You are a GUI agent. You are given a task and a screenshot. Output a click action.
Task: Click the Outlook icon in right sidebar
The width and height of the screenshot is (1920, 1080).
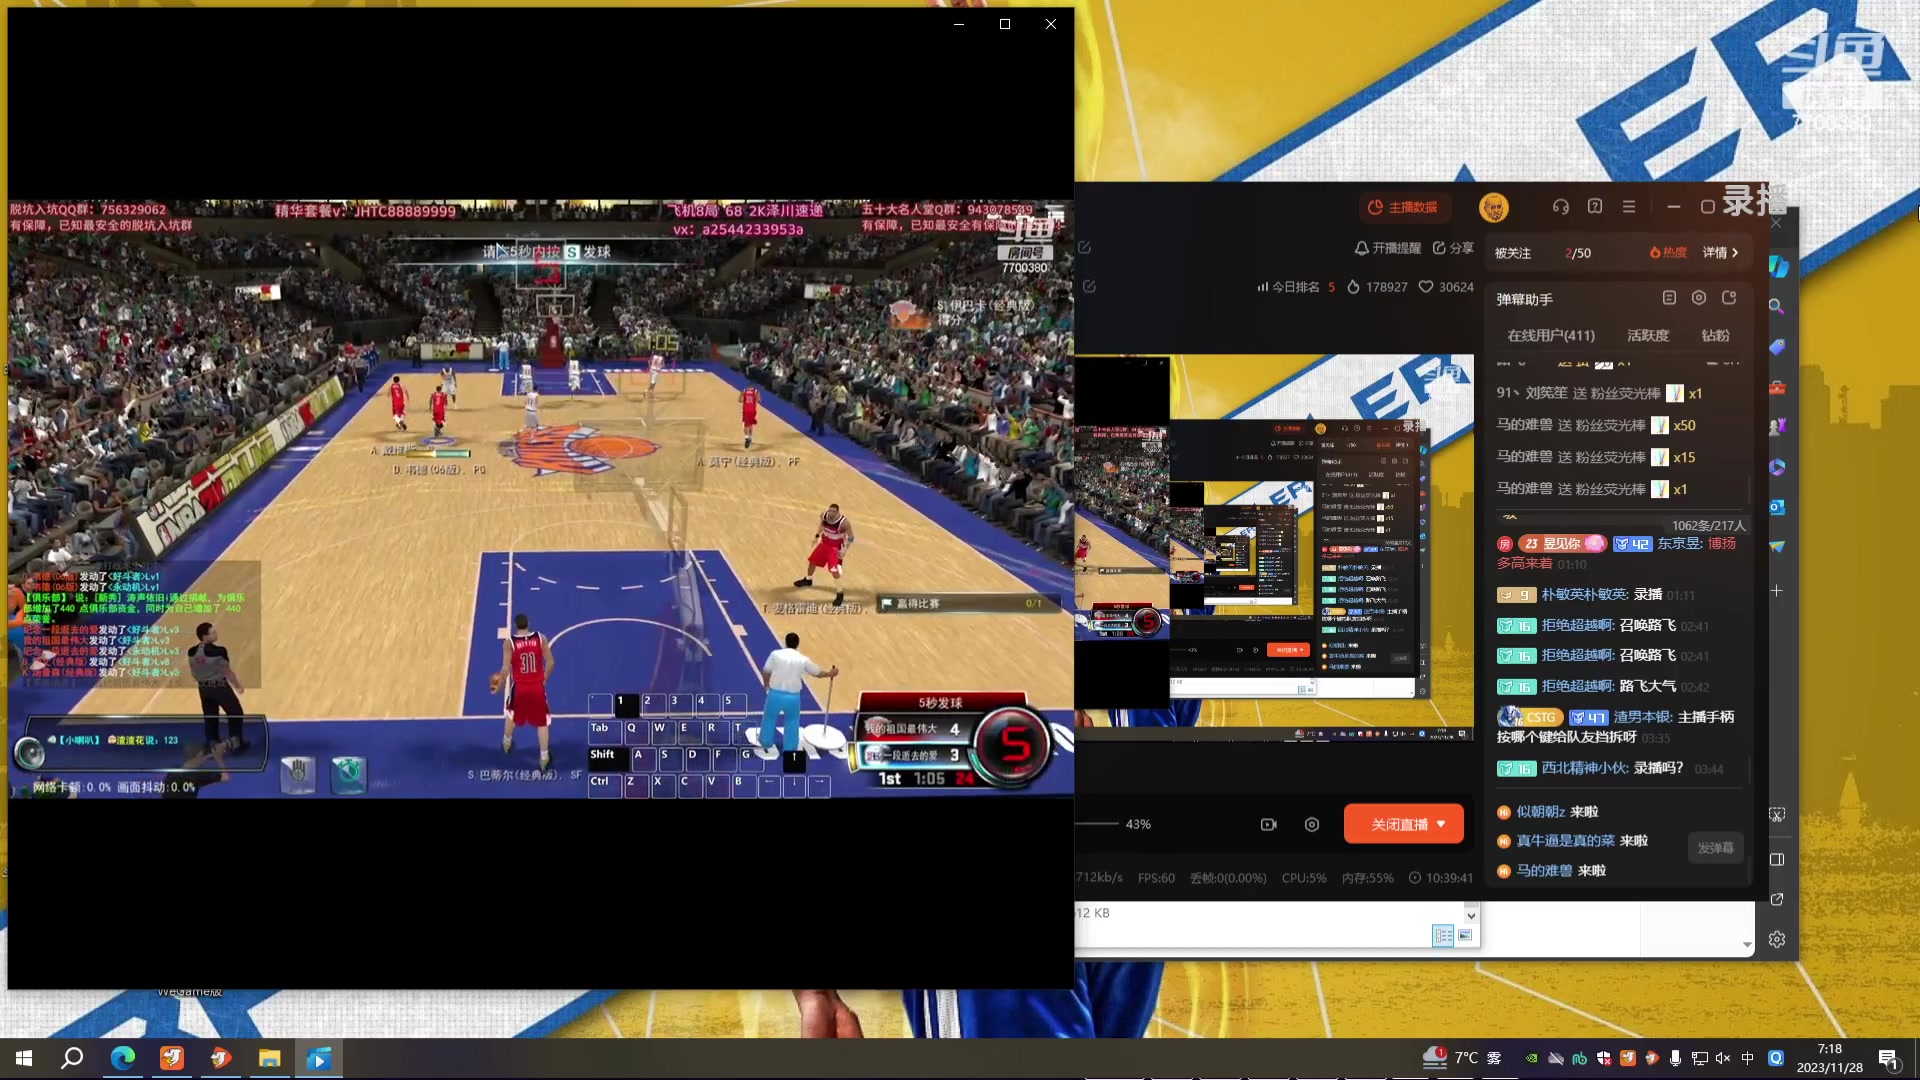point(1777,507)
